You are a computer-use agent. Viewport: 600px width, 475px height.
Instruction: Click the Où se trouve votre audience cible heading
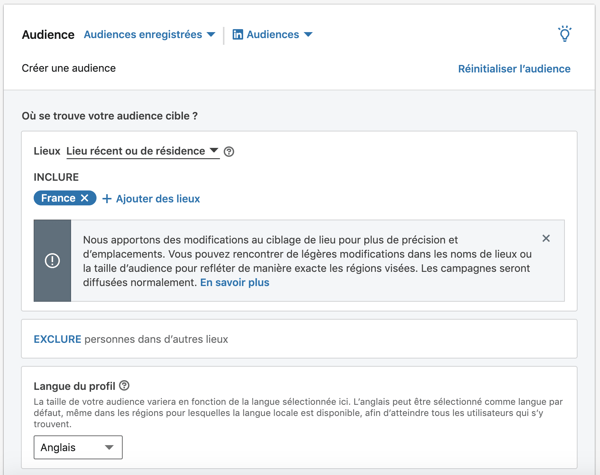109,116
